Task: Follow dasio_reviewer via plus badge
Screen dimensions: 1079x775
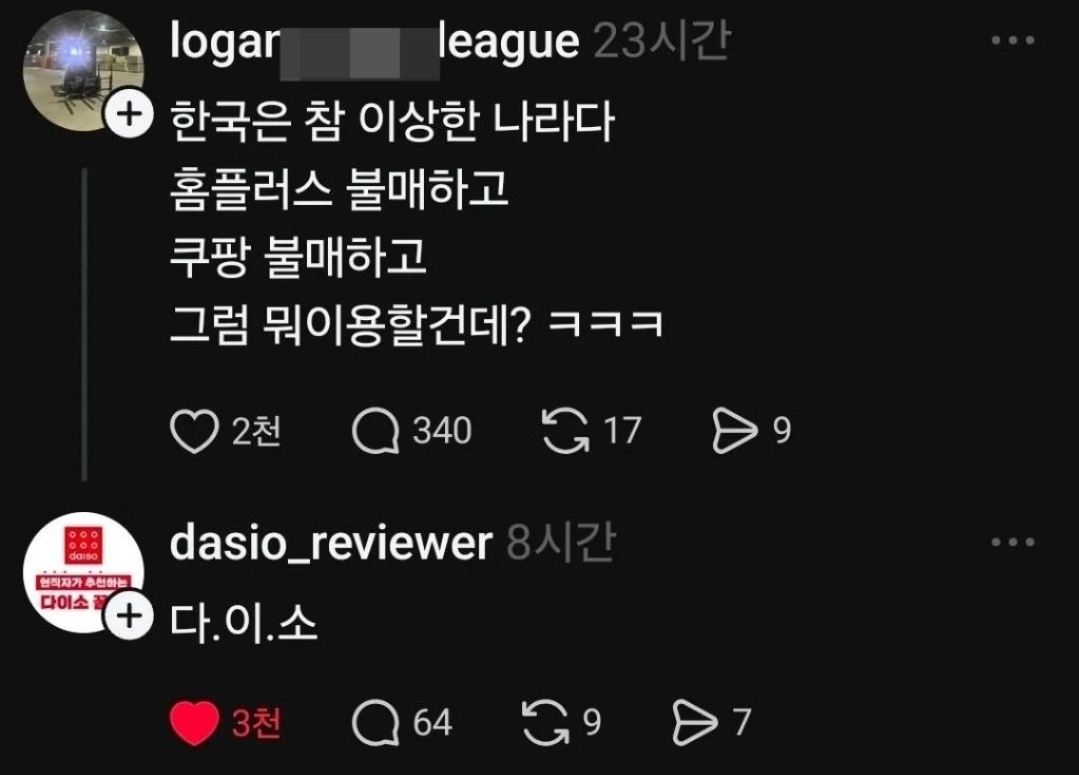Action: pyautogui.click(x=129, y=615)
